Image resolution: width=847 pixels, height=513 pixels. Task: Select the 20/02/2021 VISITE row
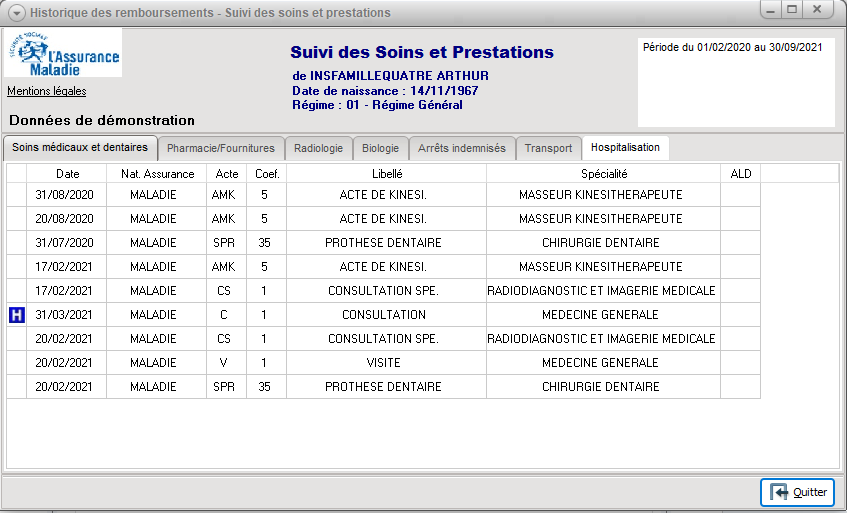click(386, 363)
